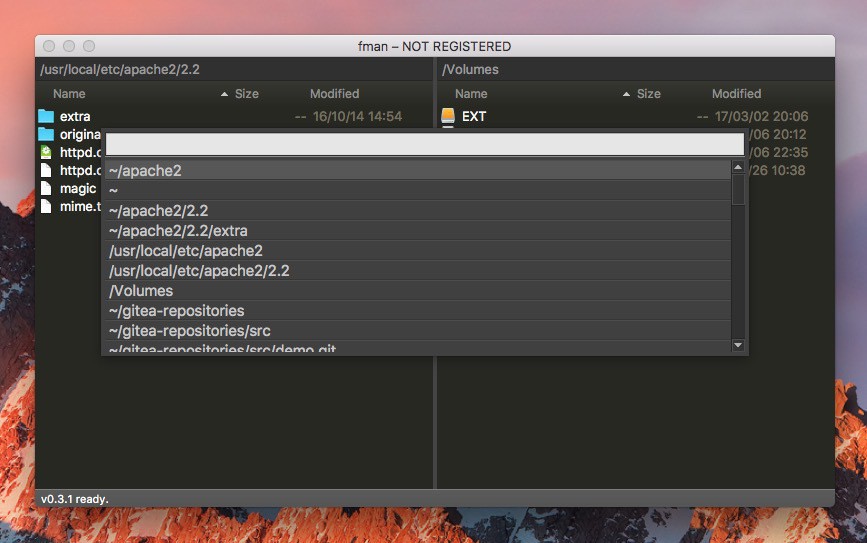867x543 pixels.
Task: Choose the /Volumes suggestion
Action: point(419,290)
